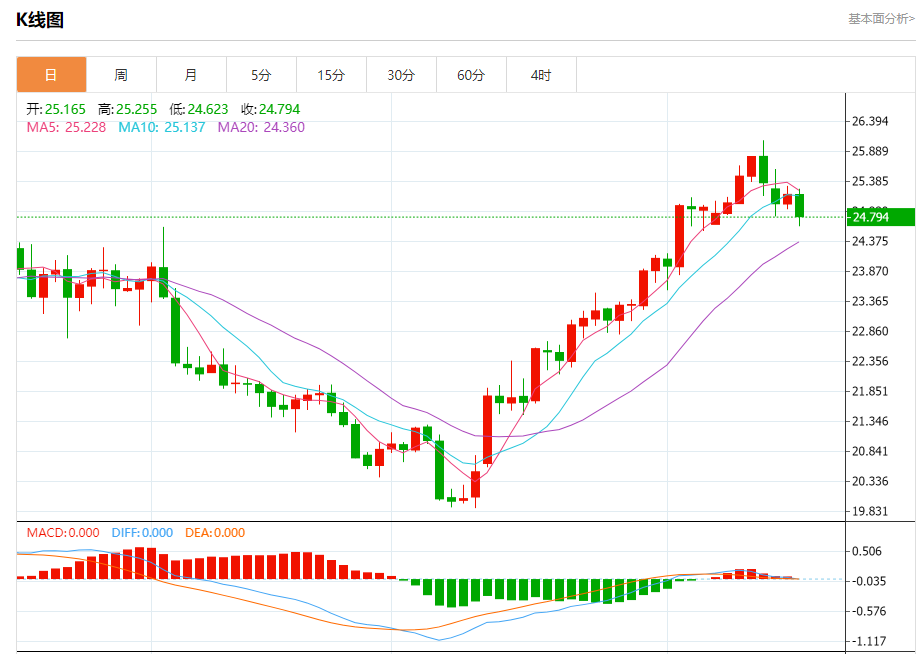This screenshot has height=654, width=921.
Task: Click the 20.841 price axis label
Action: tap(870, 451)
